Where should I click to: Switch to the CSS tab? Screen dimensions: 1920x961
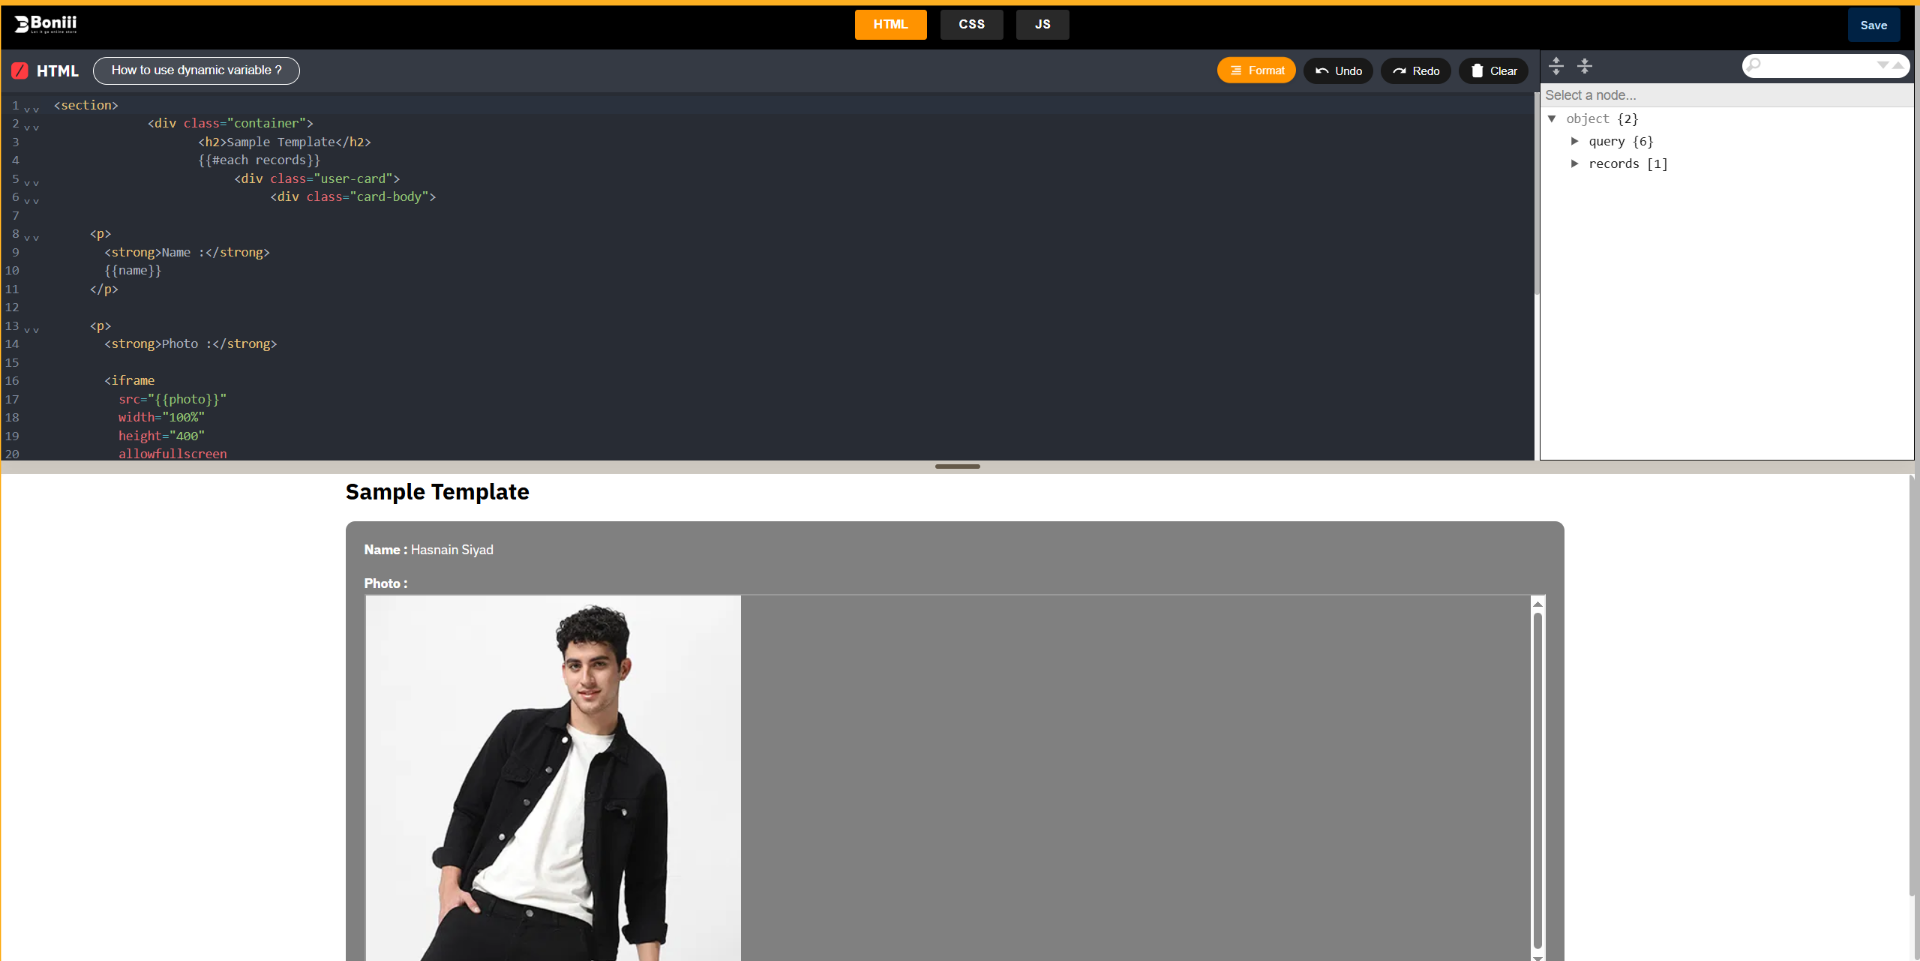(x=971, y=24)
